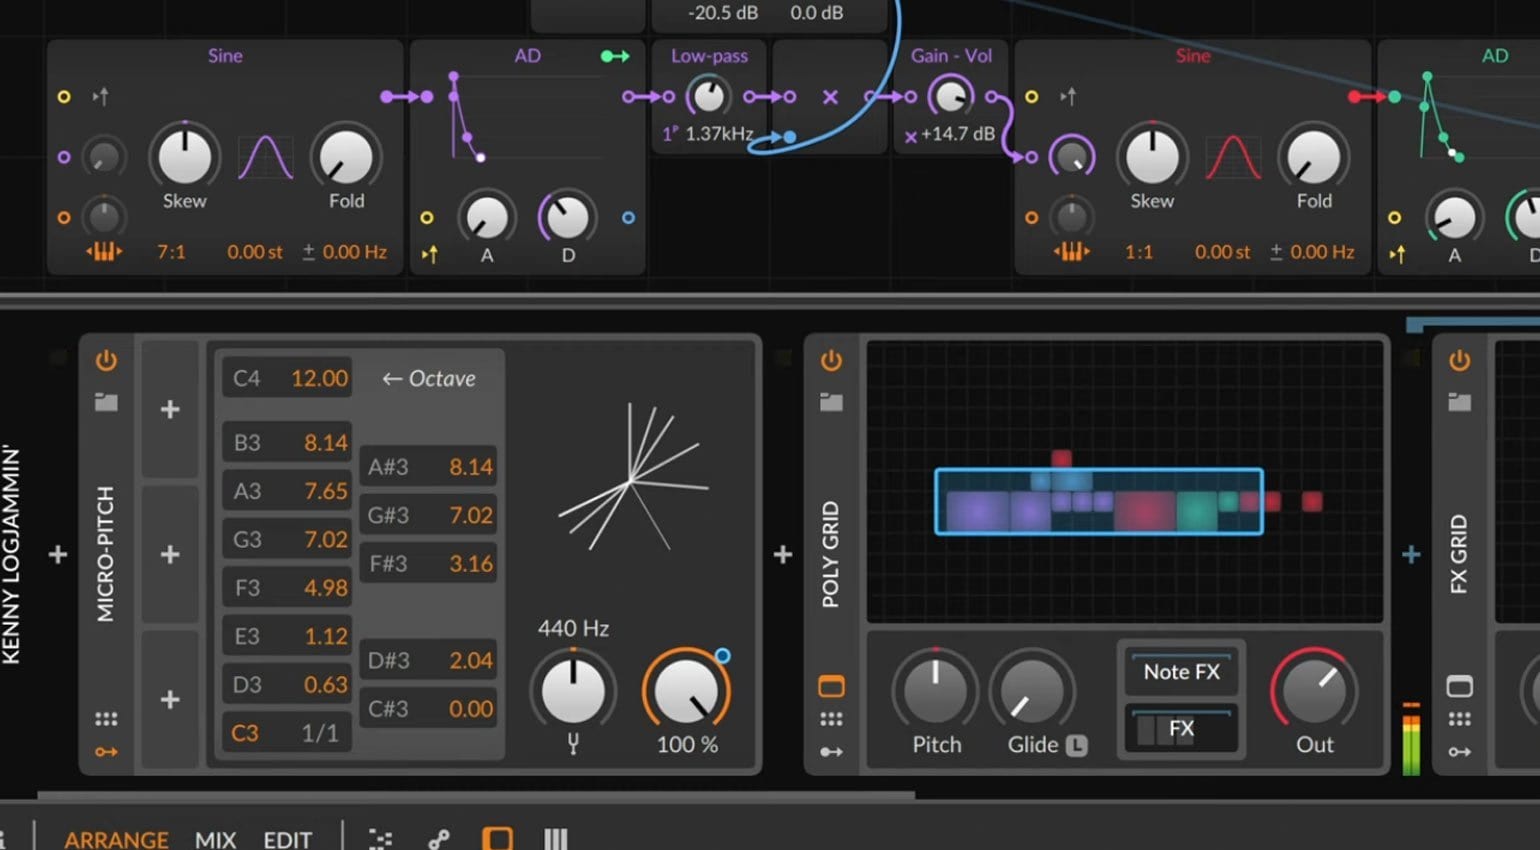Switch to the EDIT tab
The width and height of the screenshot is (1540, 850).
pos(287,839)
